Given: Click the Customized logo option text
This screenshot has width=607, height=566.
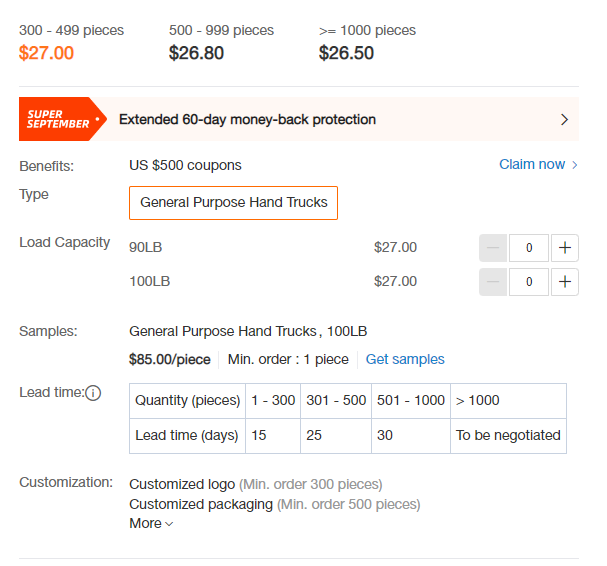Looking at the screenshot, I should pyautogui.click(x=182, y=484).
